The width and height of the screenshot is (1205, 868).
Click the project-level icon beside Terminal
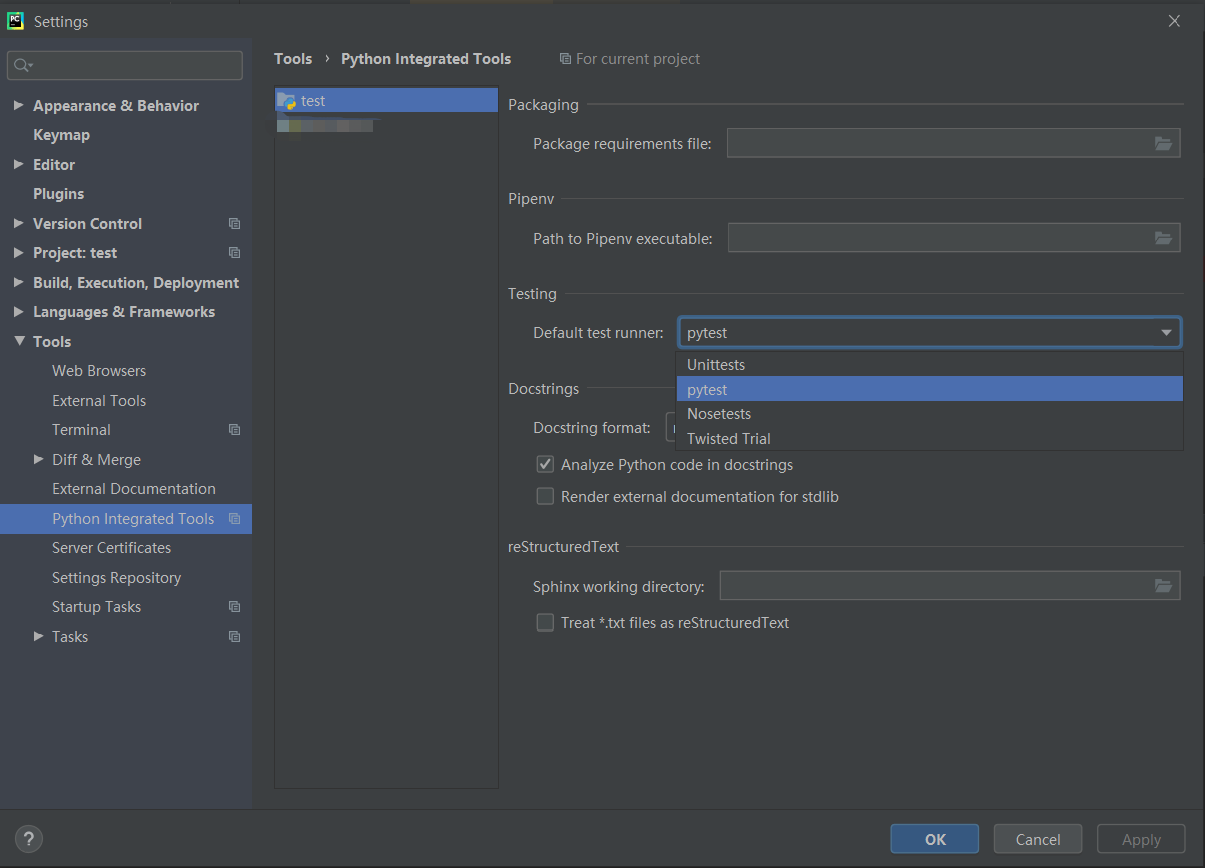point(234,430)
